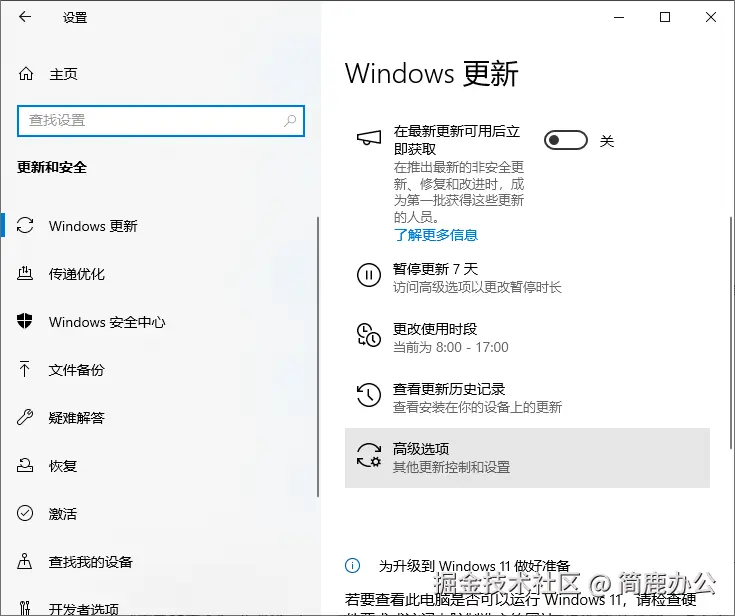Click the history clock icon for 查看更新历史记录
735x616 pixels.
click(369, 395)
